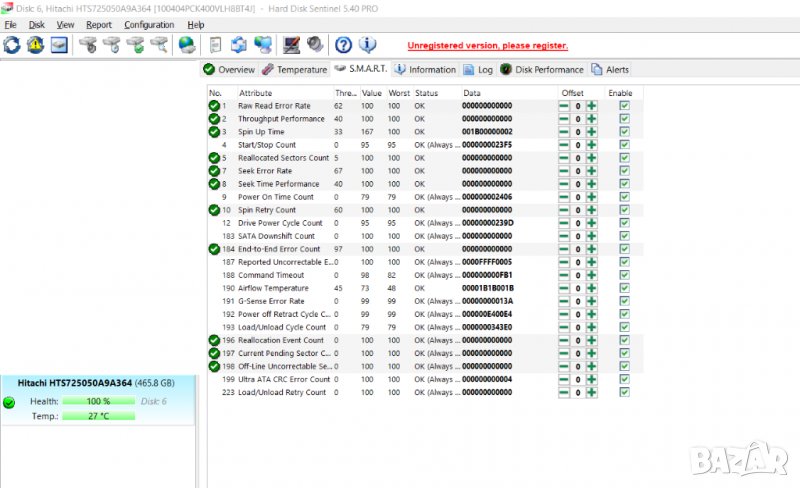800x488 pixels.
Task: Open the Report menu
Action: (99, 24)
